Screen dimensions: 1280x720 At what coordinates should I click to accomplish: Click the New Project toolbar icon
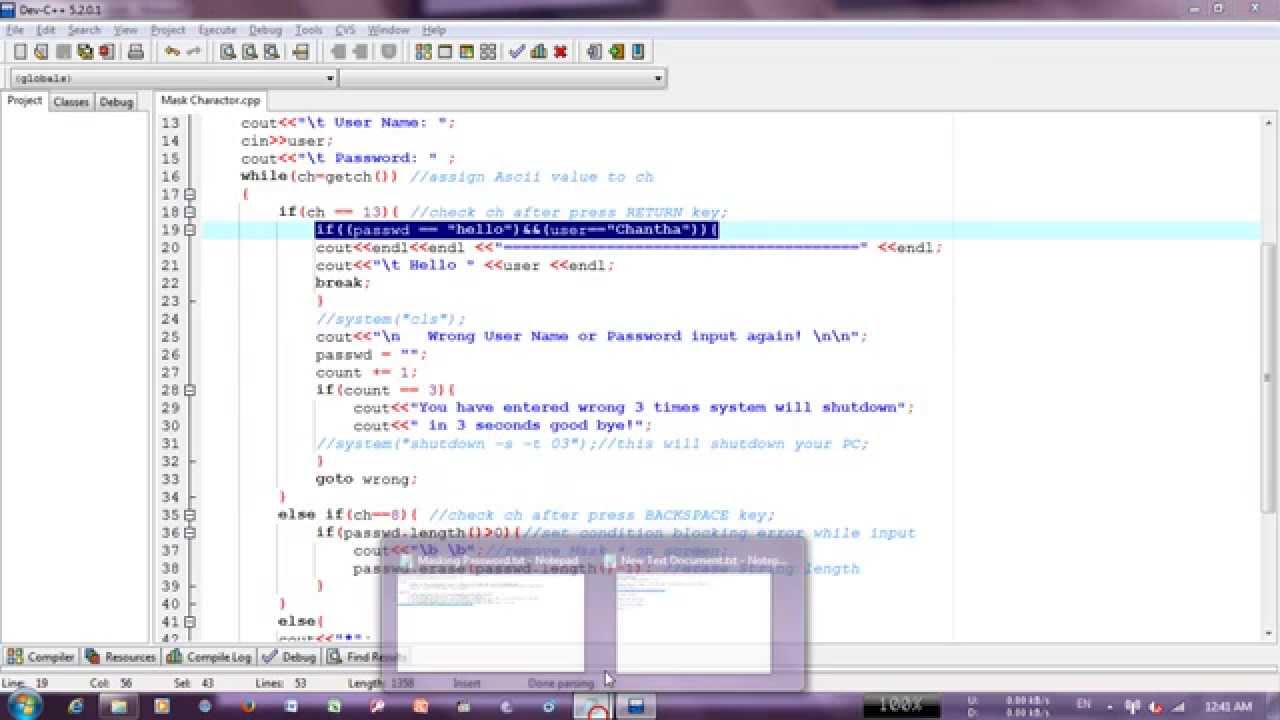click(594, 52)
